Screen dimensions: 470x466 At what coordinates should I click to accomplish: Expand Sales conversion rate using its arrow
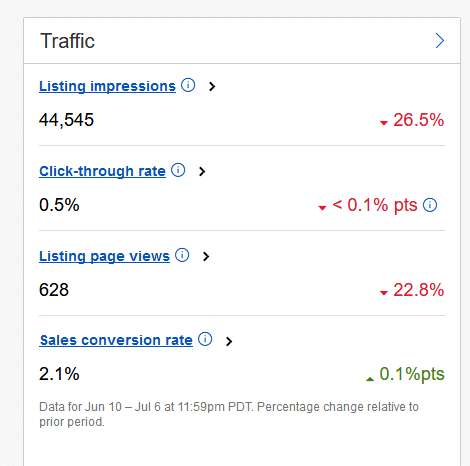pos(229,341)
